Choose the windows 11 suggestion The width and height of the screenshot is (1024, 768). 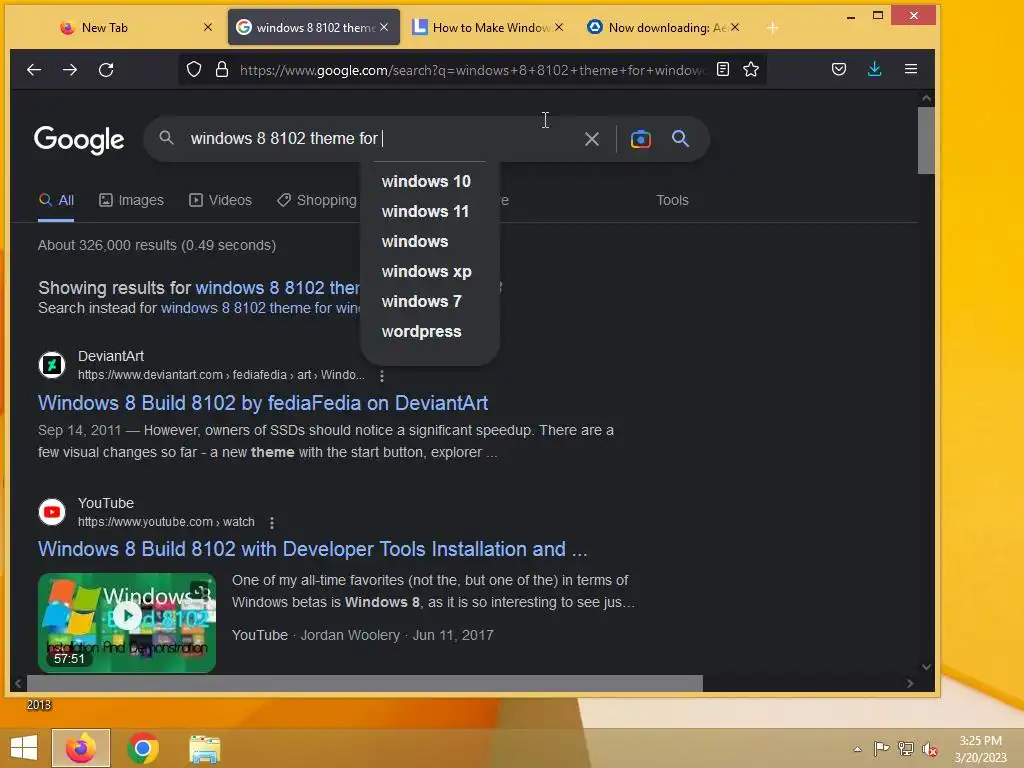click(x=429, y=212)
